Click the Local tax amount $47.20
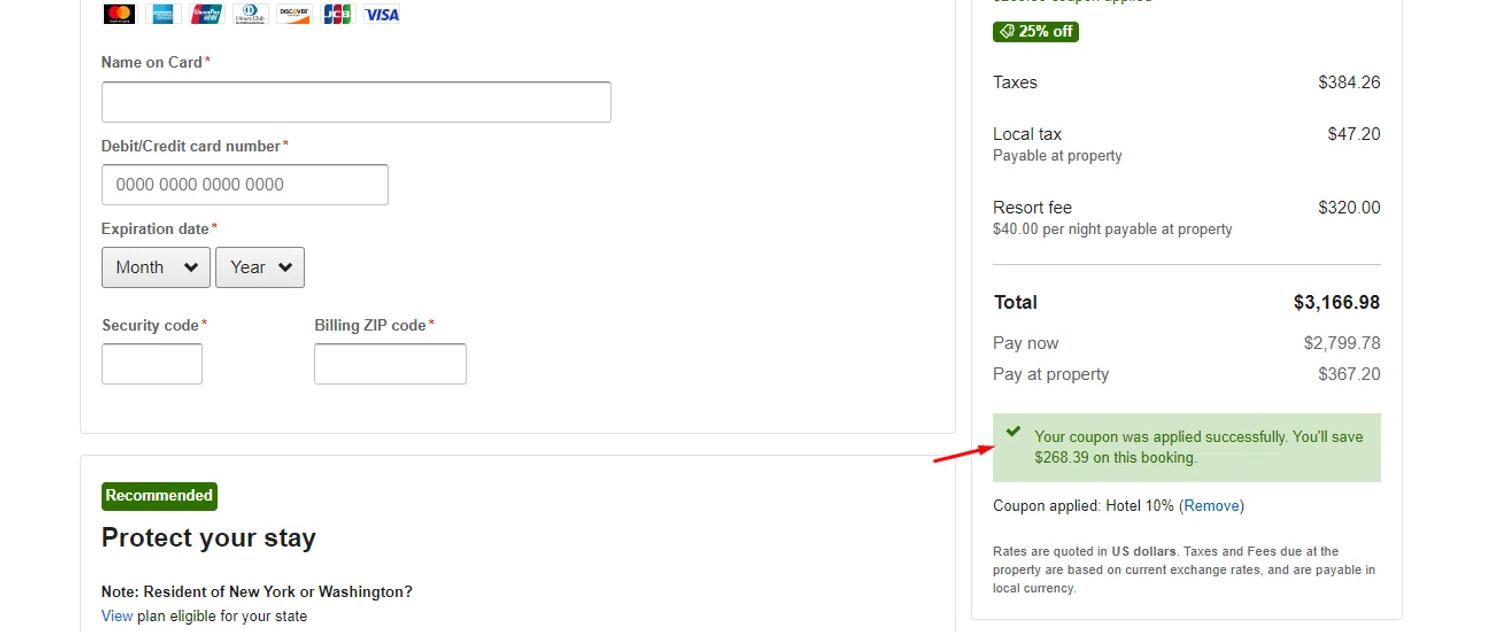 coord(1354,134)
